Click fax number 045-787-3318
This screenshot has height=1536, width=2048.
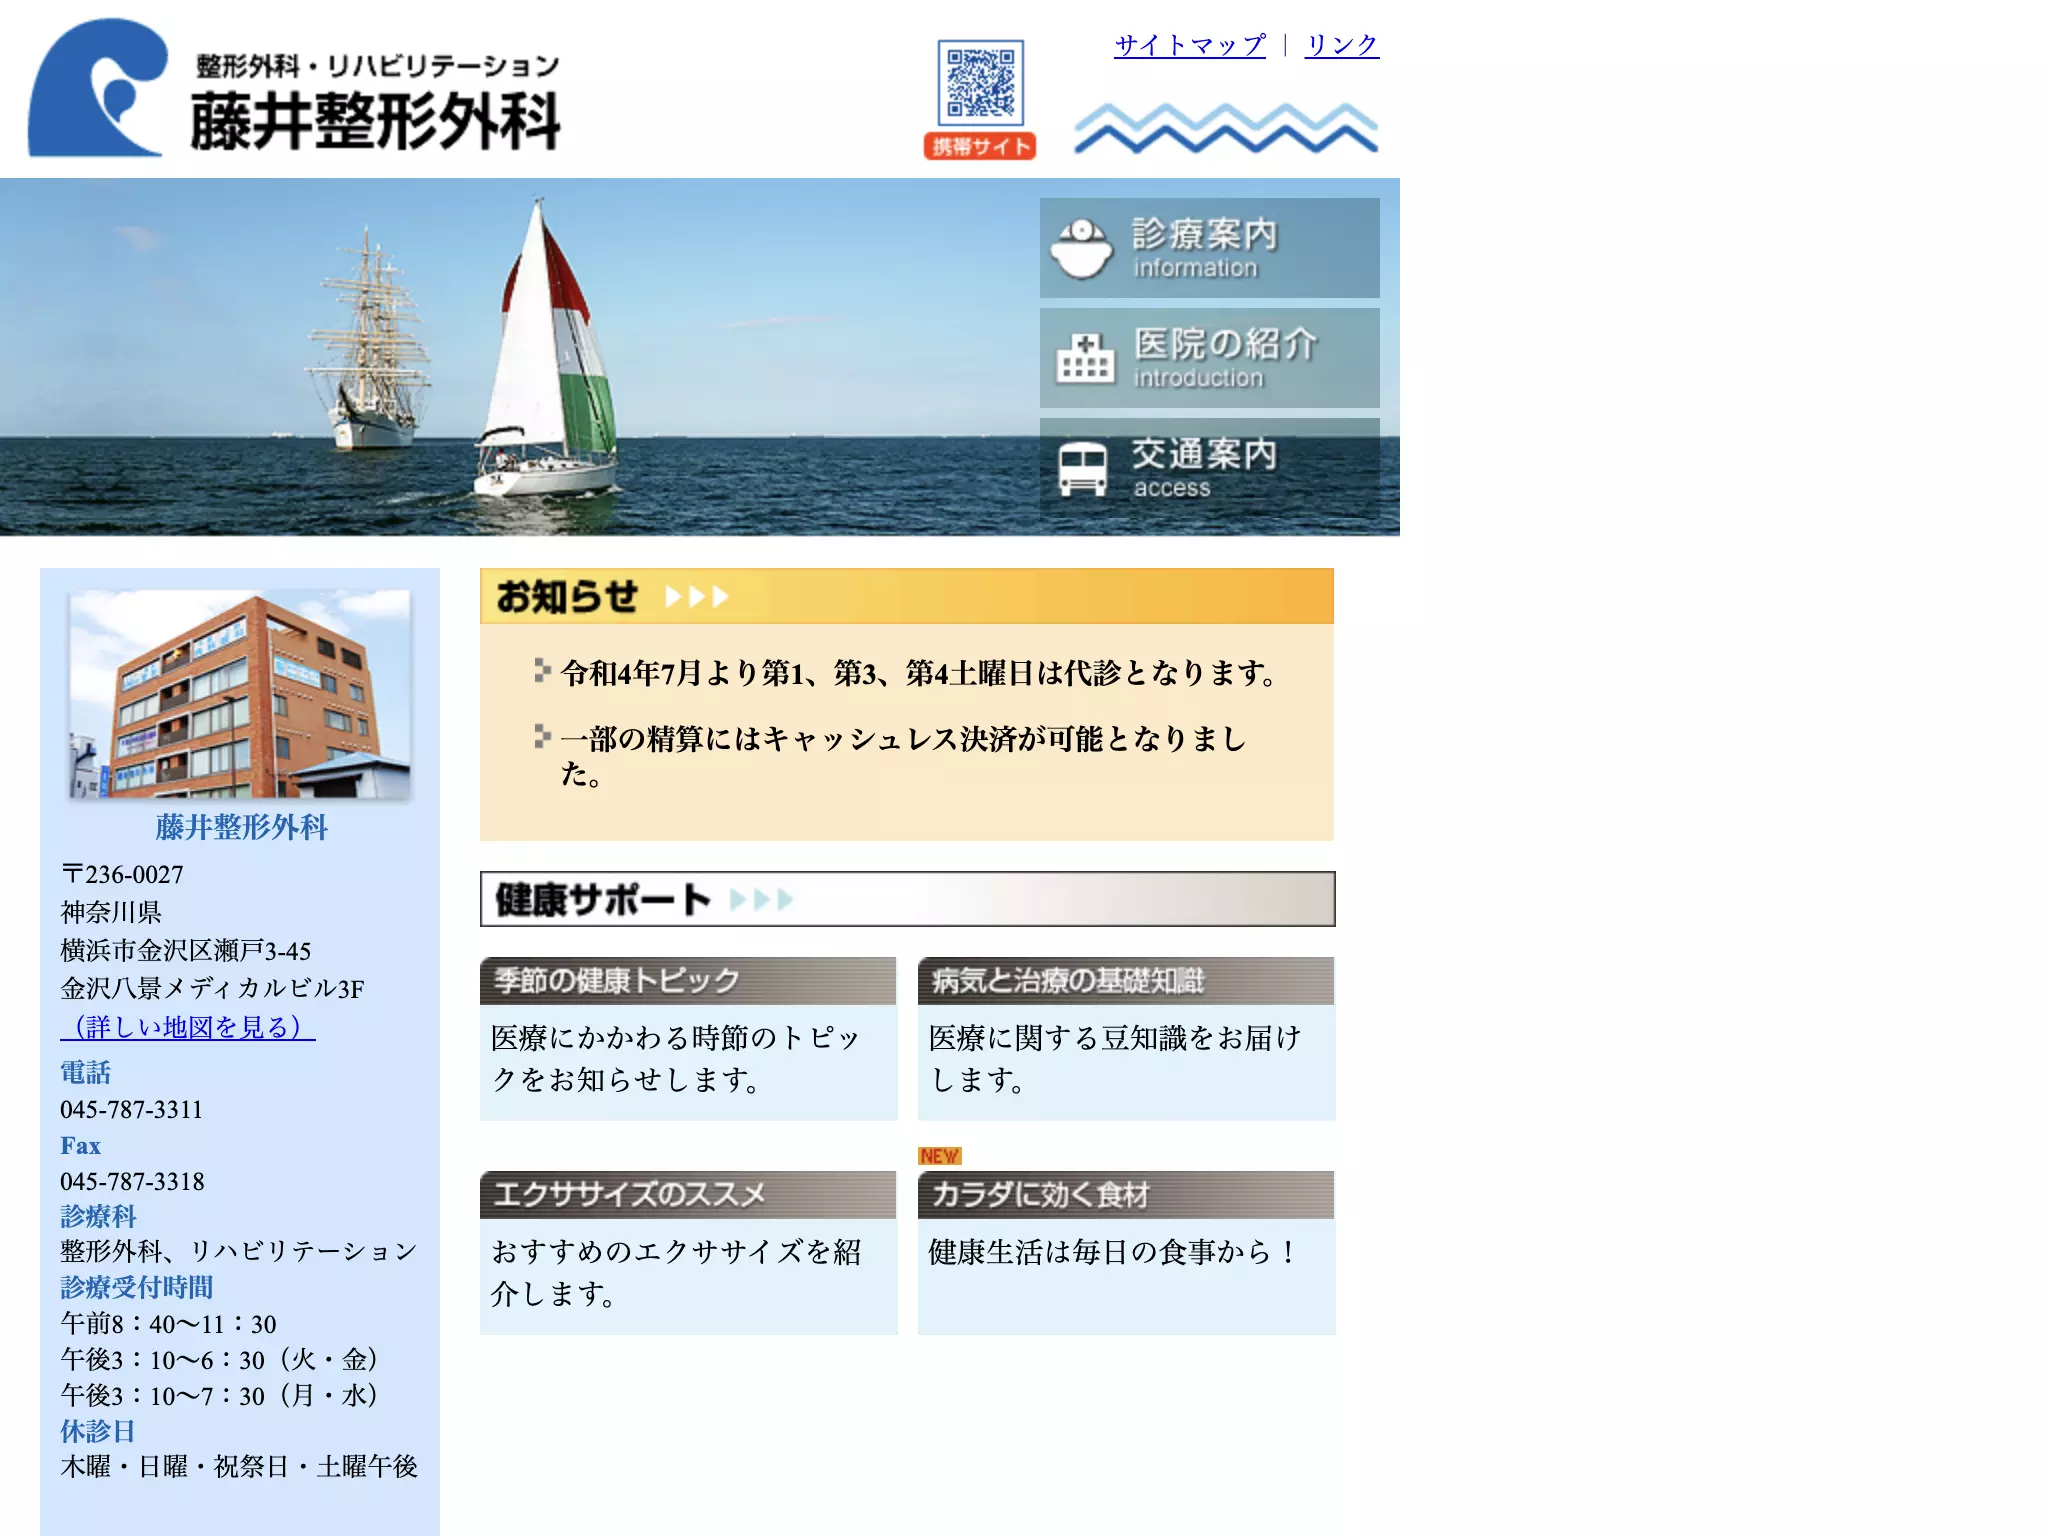(x=132, y=1182)
